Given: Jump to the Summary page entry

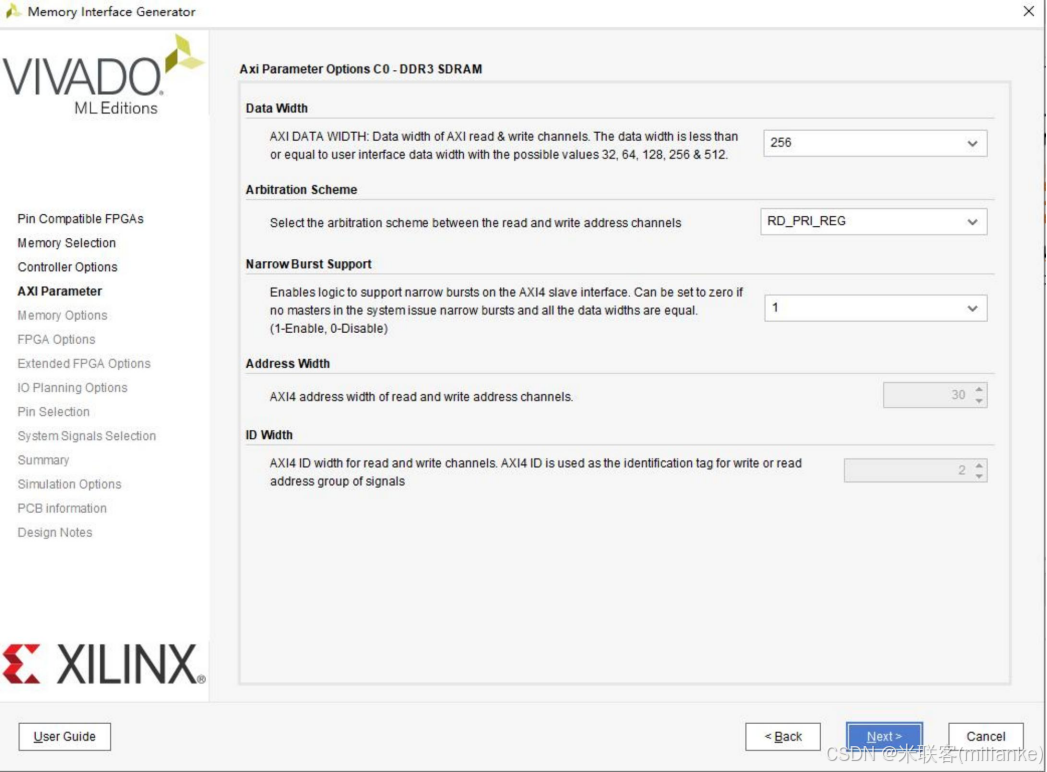Looking at the screenshot, I should pos(43,459).
